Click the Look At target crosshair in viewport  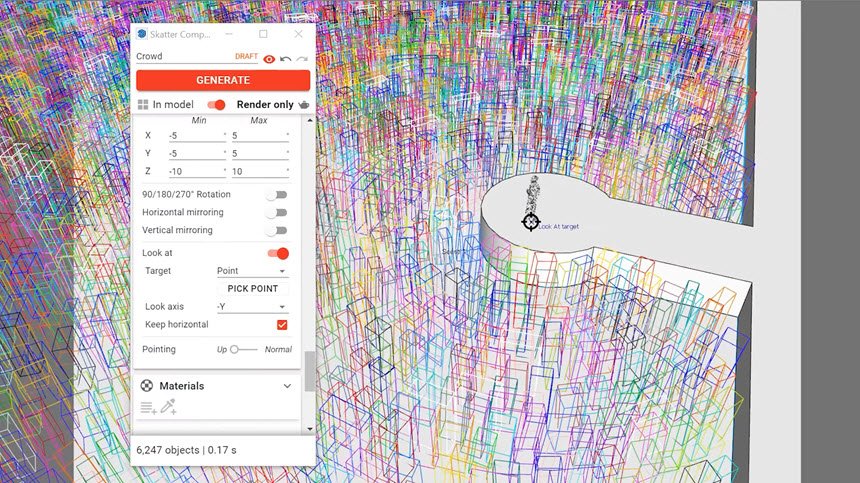531,221
